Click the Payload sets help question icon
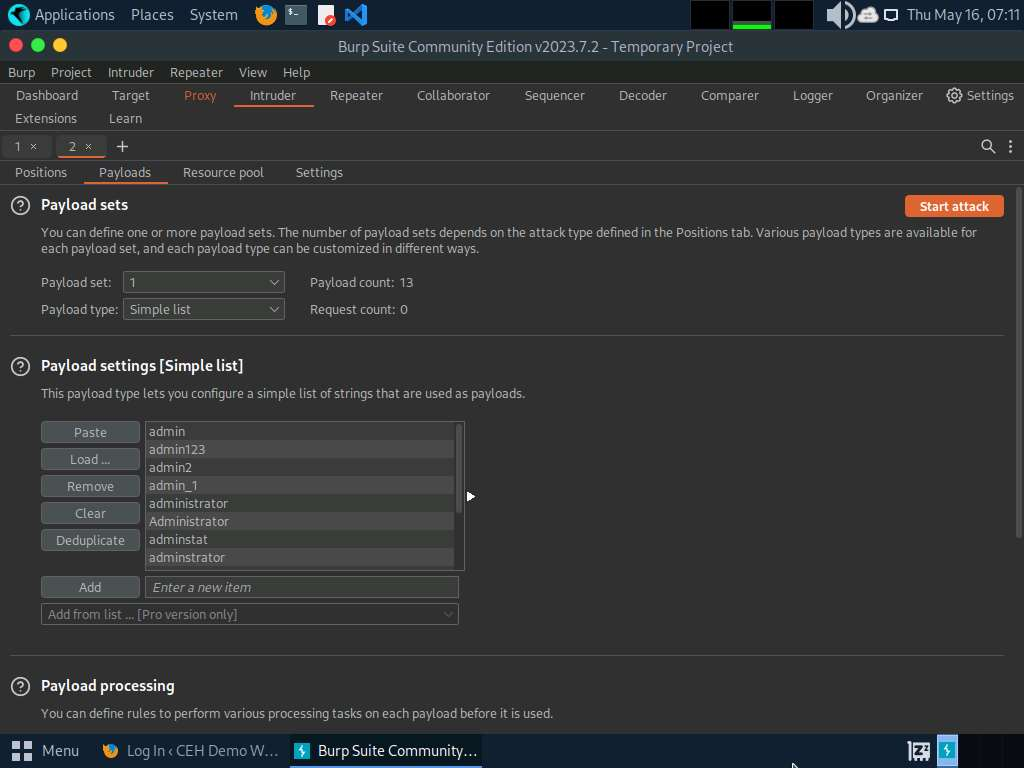Screen dimensions: 1024x768 (20, 205)
